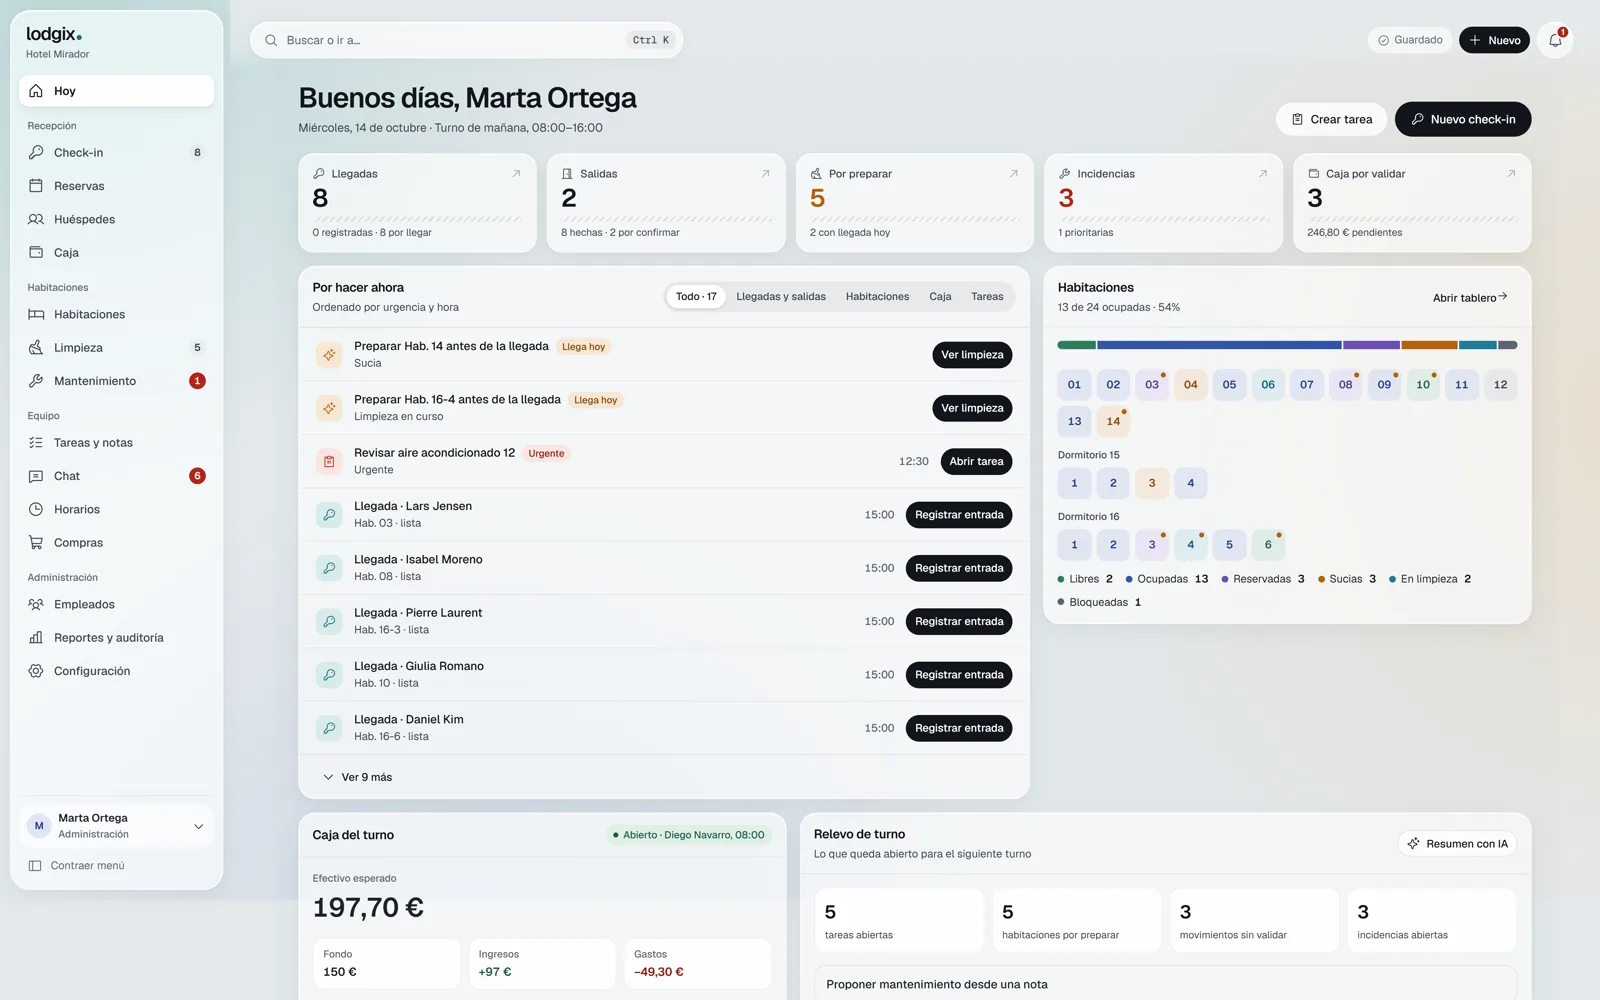Click Resumen con IA button
Viewport: 1600px width, 1000px height.
[x=1457, y=844]
